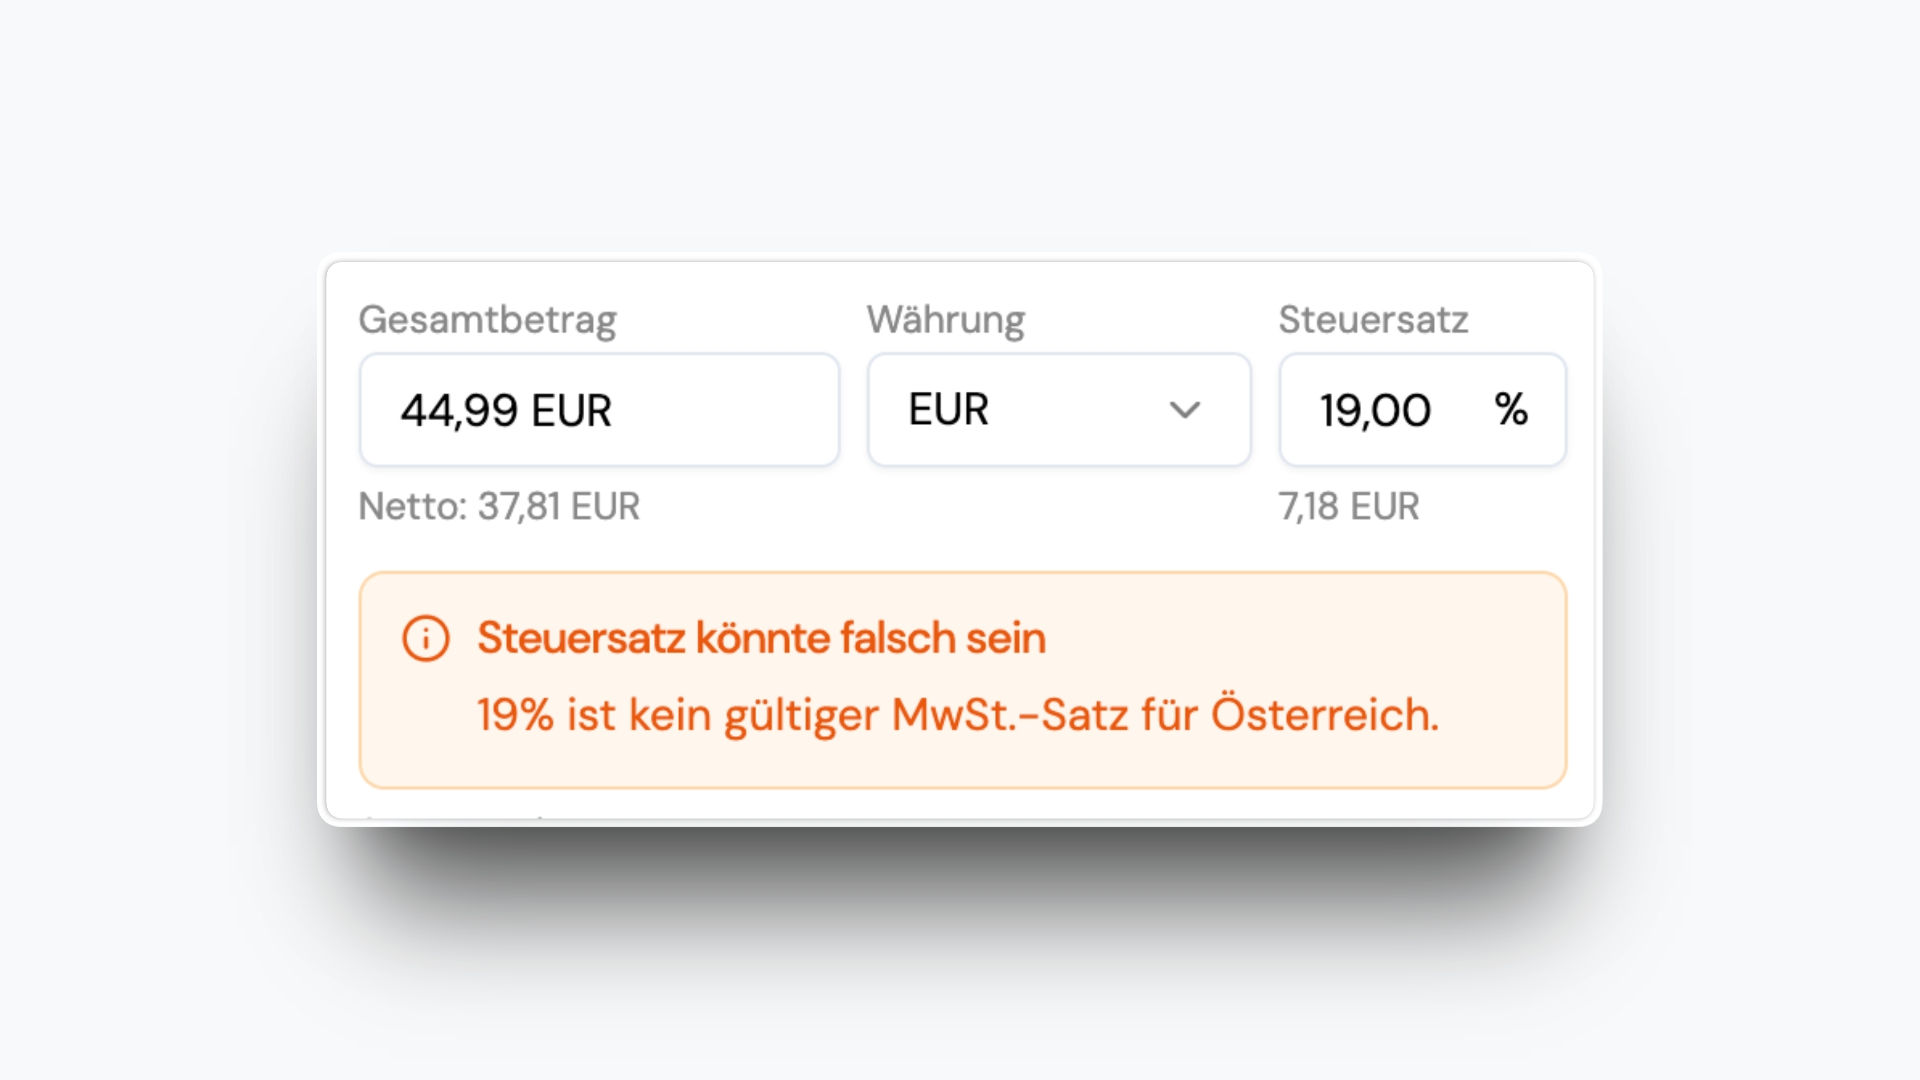Click the percent symbol in the Steuersatz field
This screenshot has height=1080, width=1920.
click(1511, 410)
